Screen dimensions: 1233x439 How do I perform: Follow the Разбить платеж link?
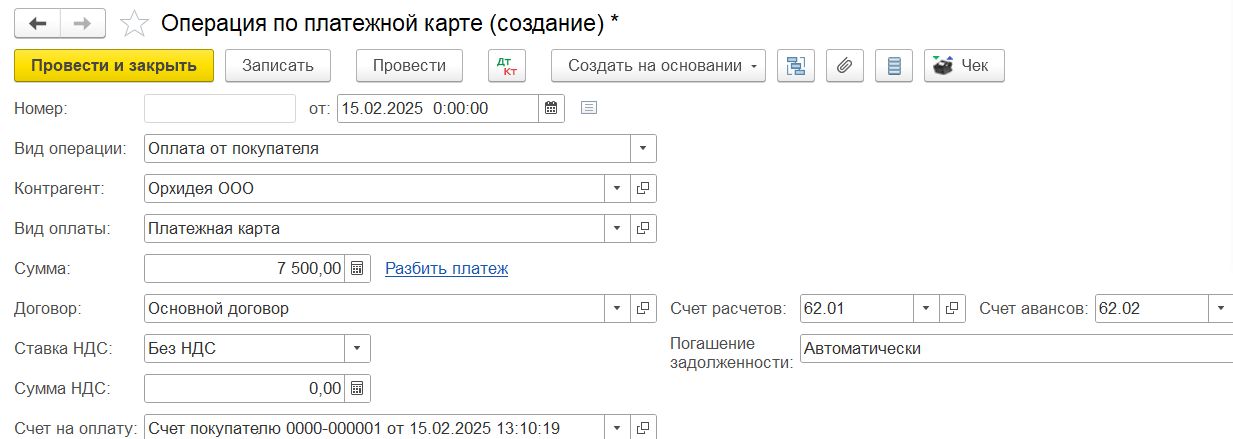tap(447, 268)
